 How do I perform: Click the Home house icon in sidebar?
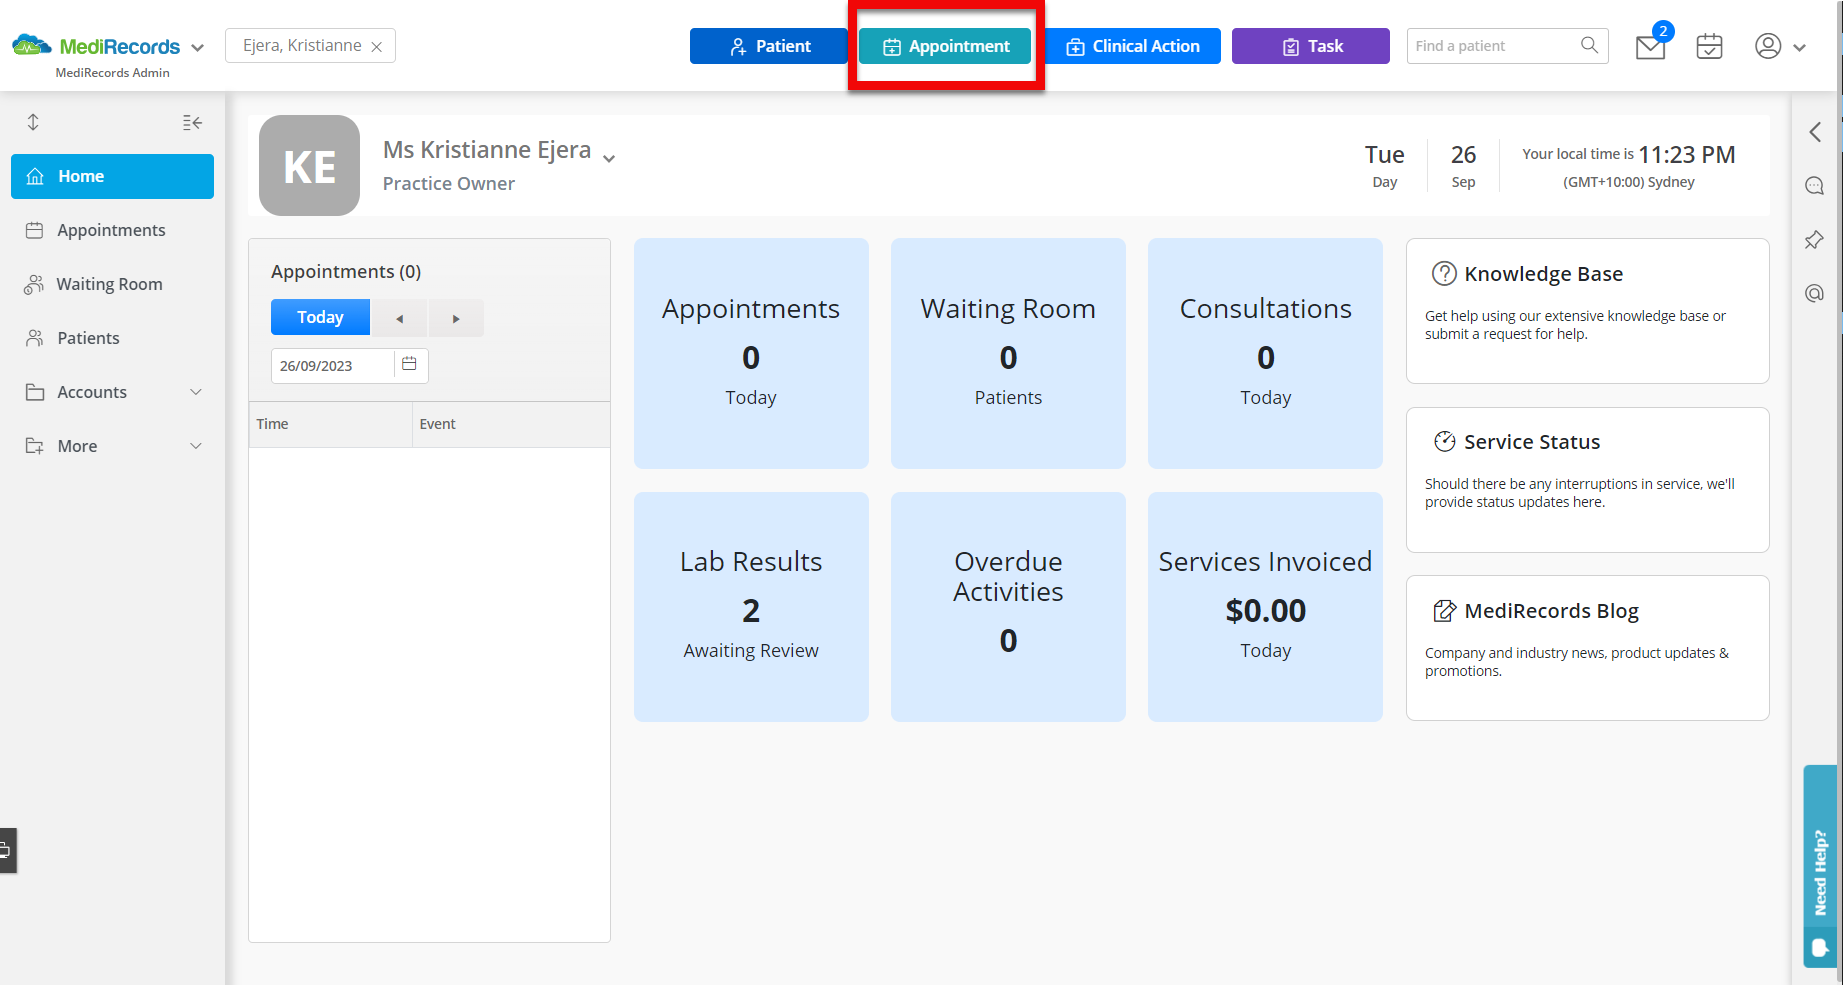click(x=35, y=176)
